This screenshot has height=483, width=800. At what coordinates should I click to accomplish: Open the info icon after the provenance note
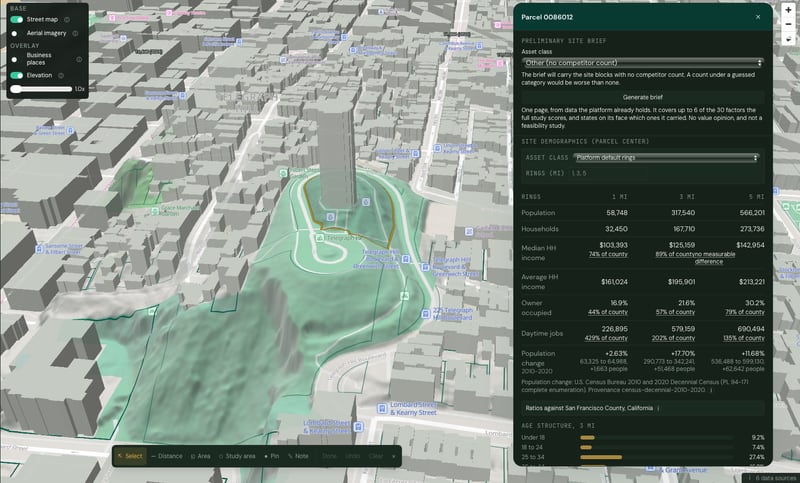(711, 390)
